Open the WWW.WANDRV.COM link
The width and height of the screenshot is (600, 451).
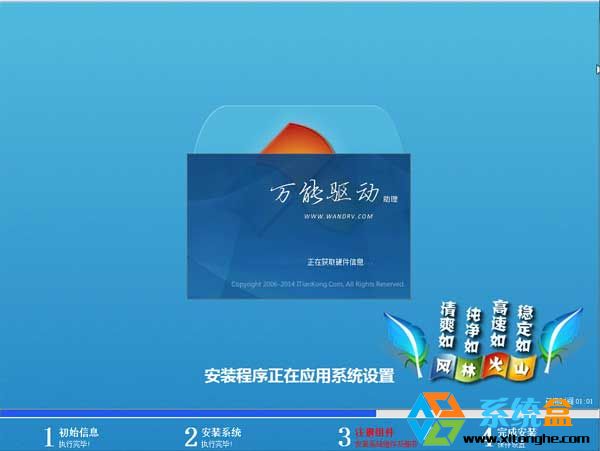[338, 217]
